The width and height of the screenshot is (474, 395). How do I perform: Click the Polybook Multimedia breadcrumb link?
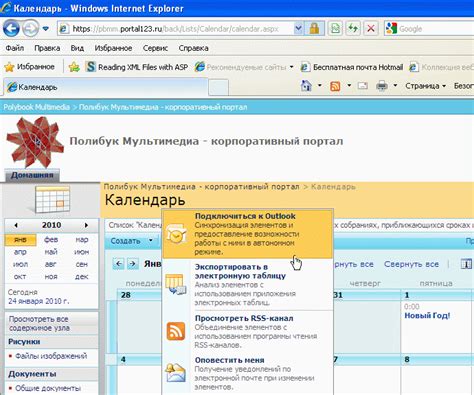point(36,107)
